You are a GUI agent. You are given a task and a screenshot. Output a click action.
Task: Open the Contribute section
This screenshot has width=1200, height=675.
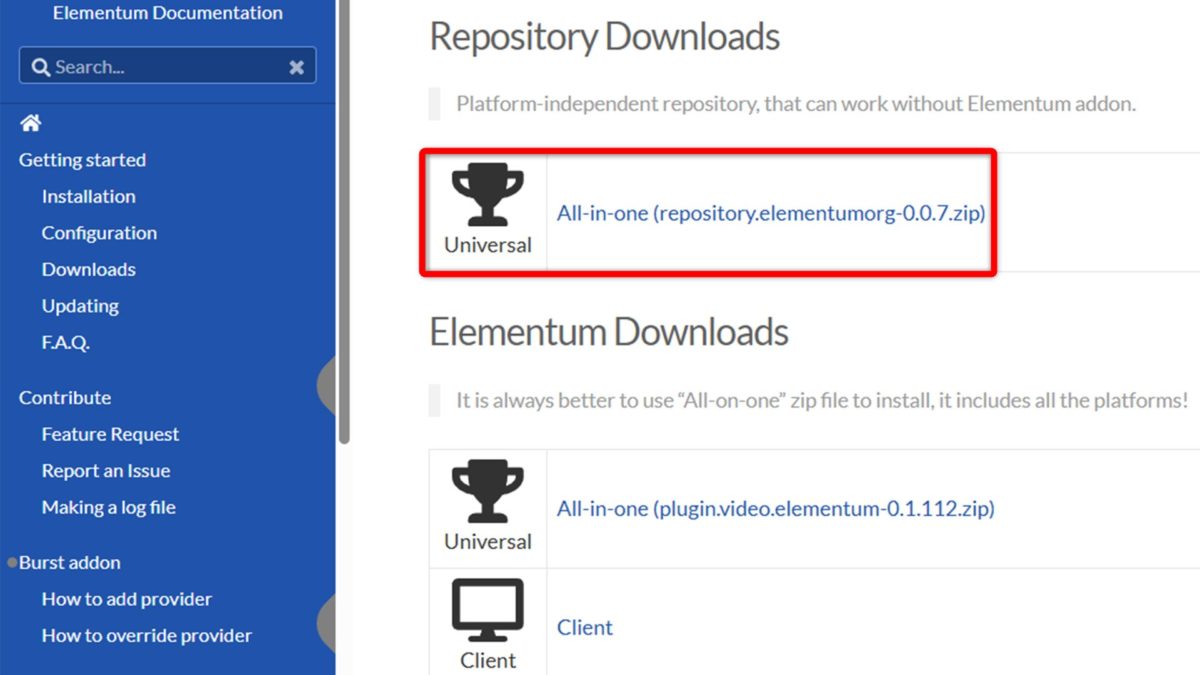coord(65,397)
